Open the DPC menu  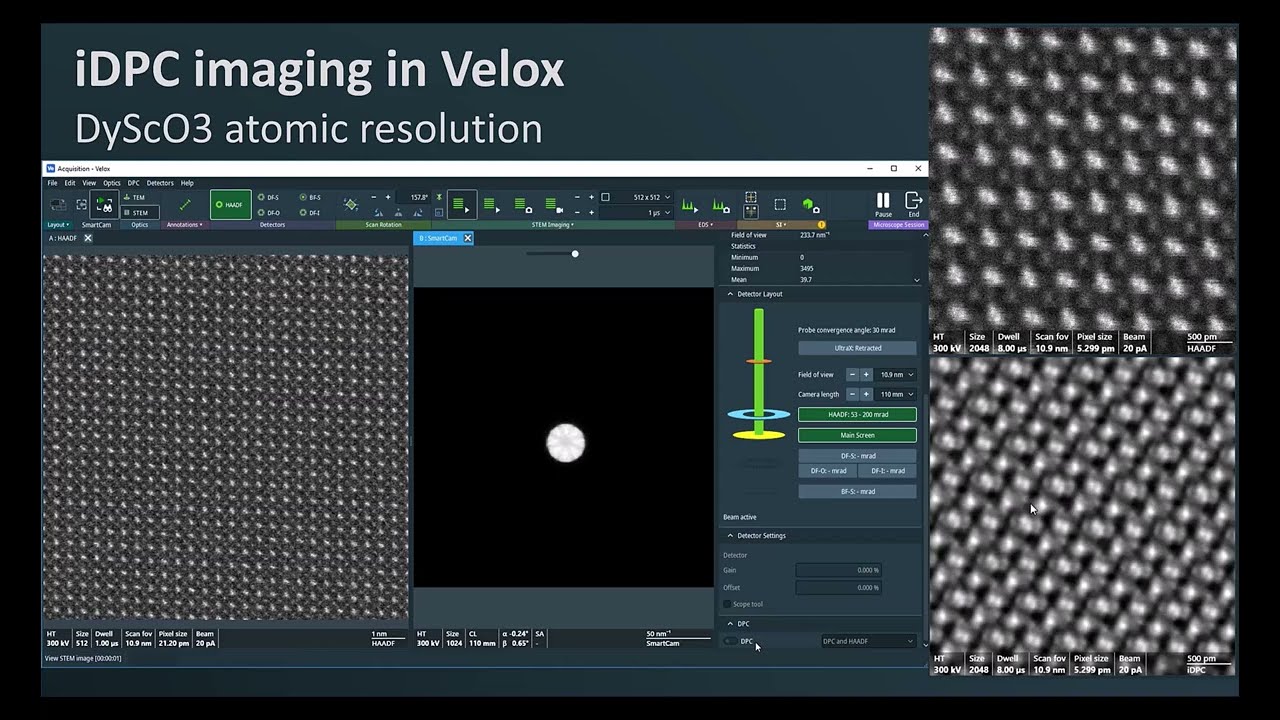click(133, 183)
